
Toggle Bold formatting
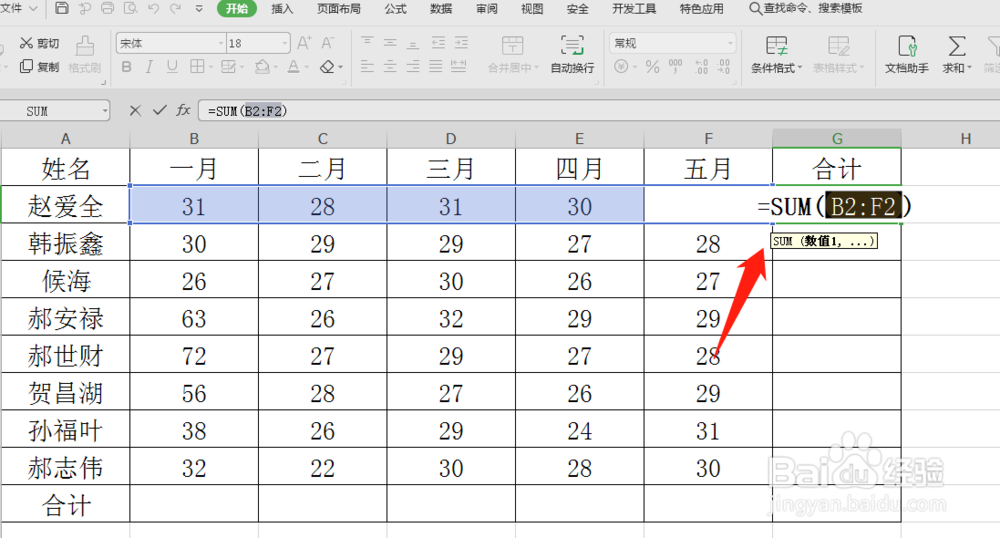click(126, 66)
